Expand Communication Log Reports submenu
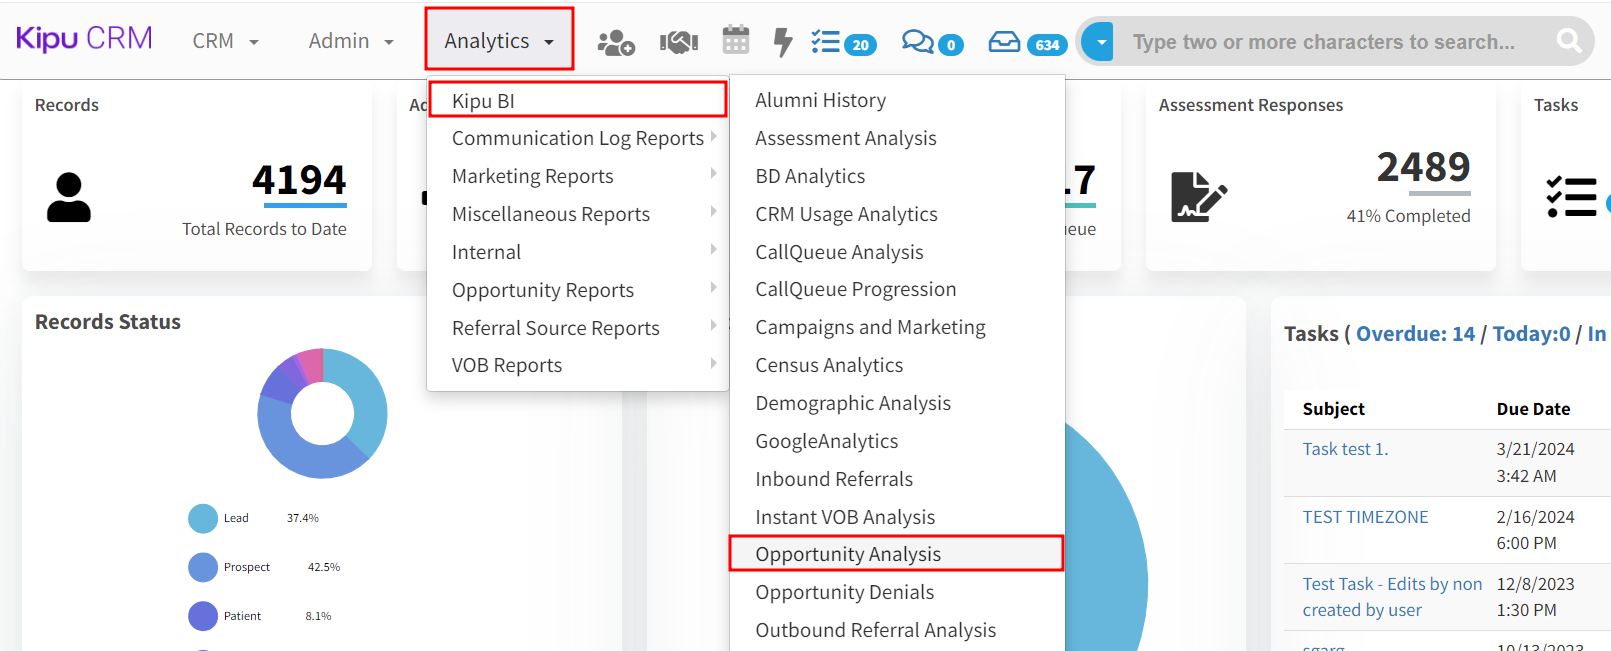 578,138
